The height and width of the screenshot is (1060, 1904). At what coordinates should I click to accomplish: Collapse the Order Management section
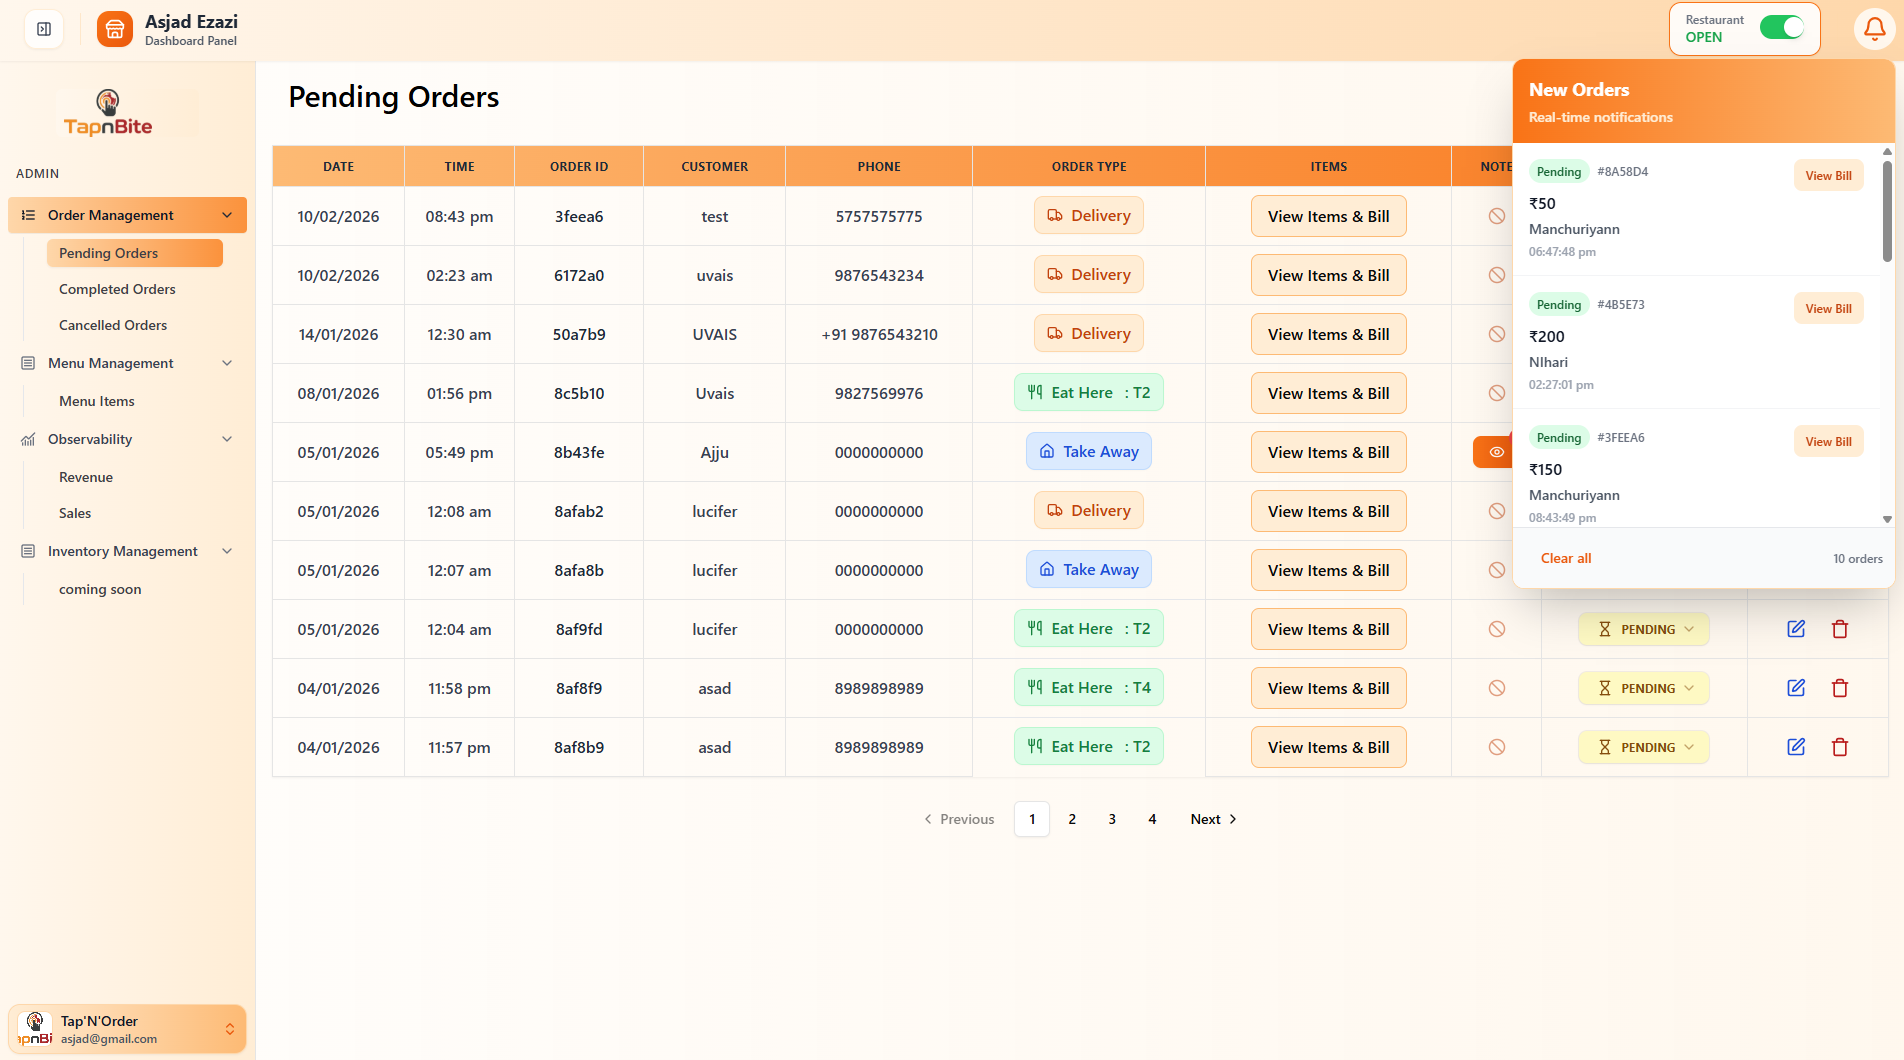[x=227, y=215]
